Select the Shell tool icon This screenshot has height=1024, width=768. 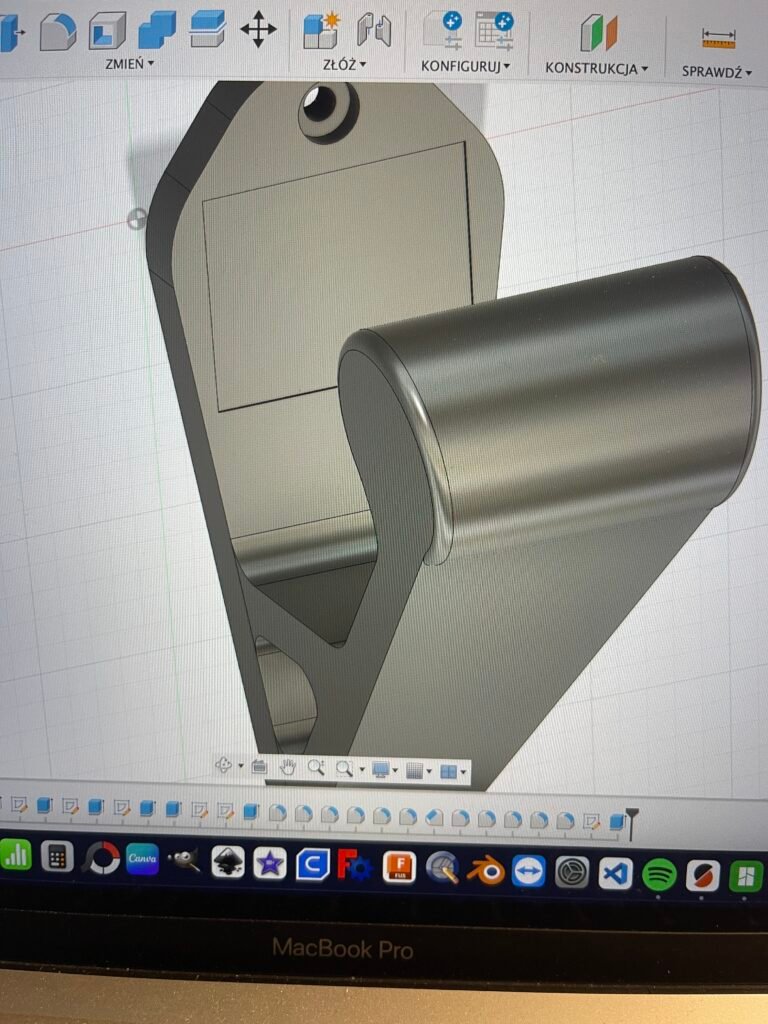click(107, 31)
